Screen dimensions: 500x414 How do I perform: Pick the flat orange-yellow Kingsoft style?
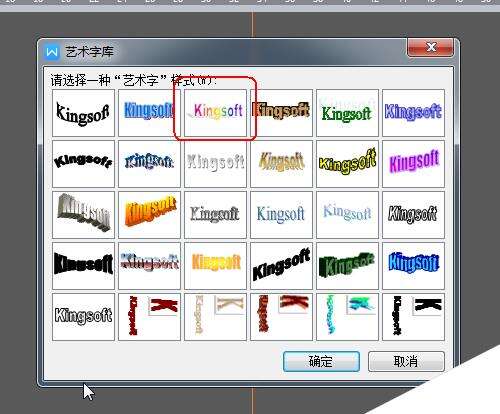point(215,266)
